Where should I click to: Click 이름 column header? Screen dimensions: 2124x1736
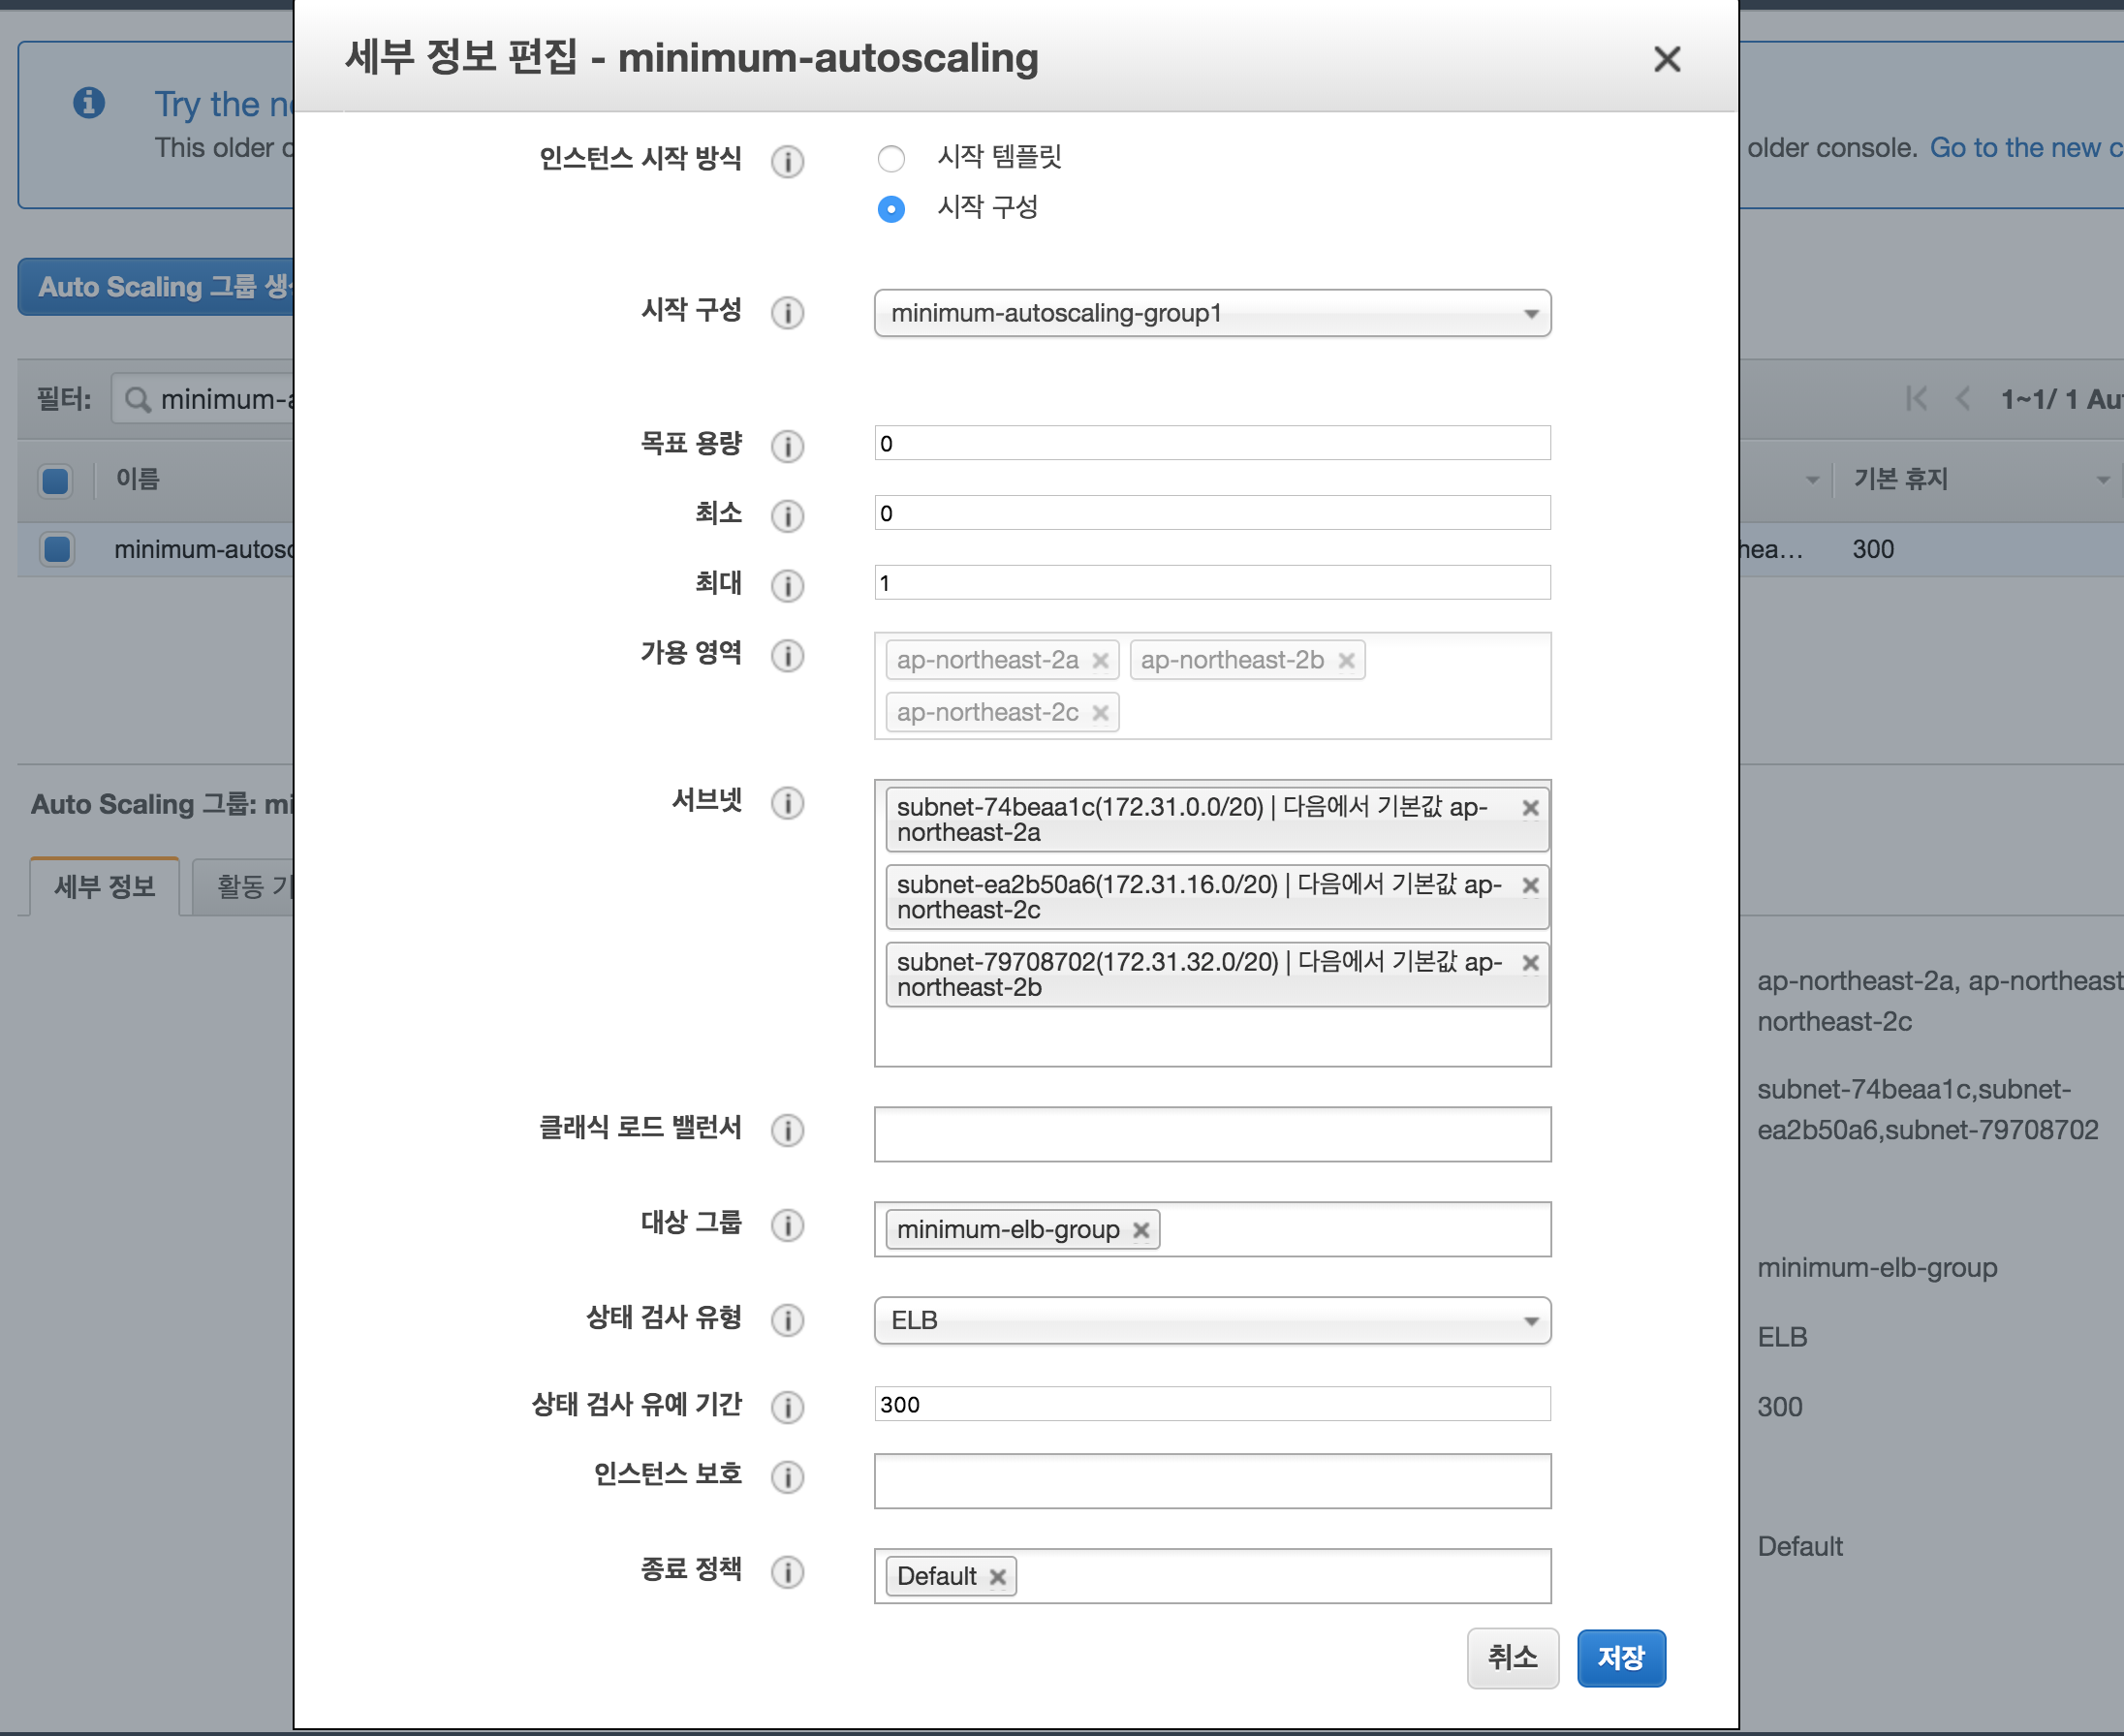[x=138, y=479]
